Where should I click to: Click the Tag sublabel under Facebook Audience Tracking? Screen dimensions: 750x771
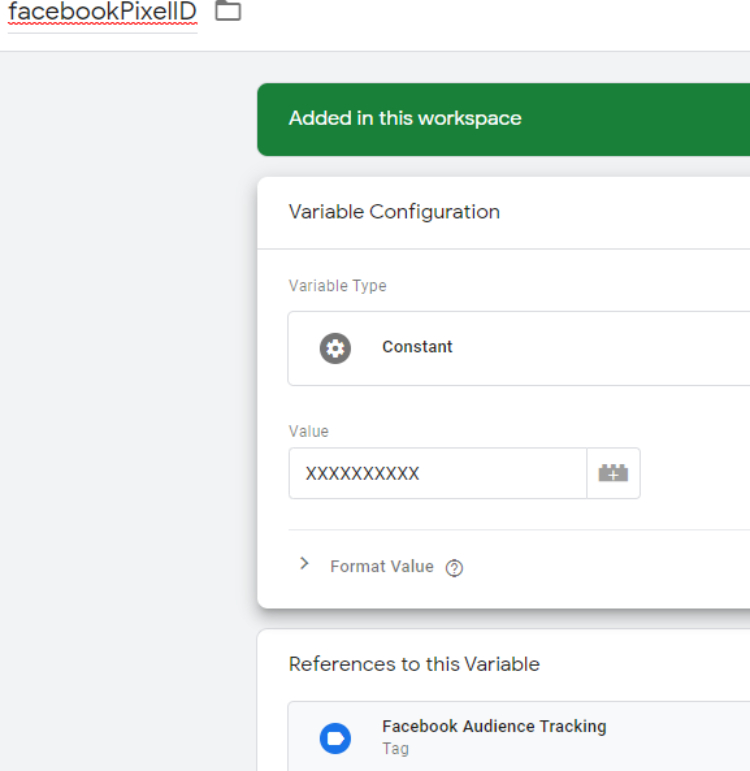395,748
